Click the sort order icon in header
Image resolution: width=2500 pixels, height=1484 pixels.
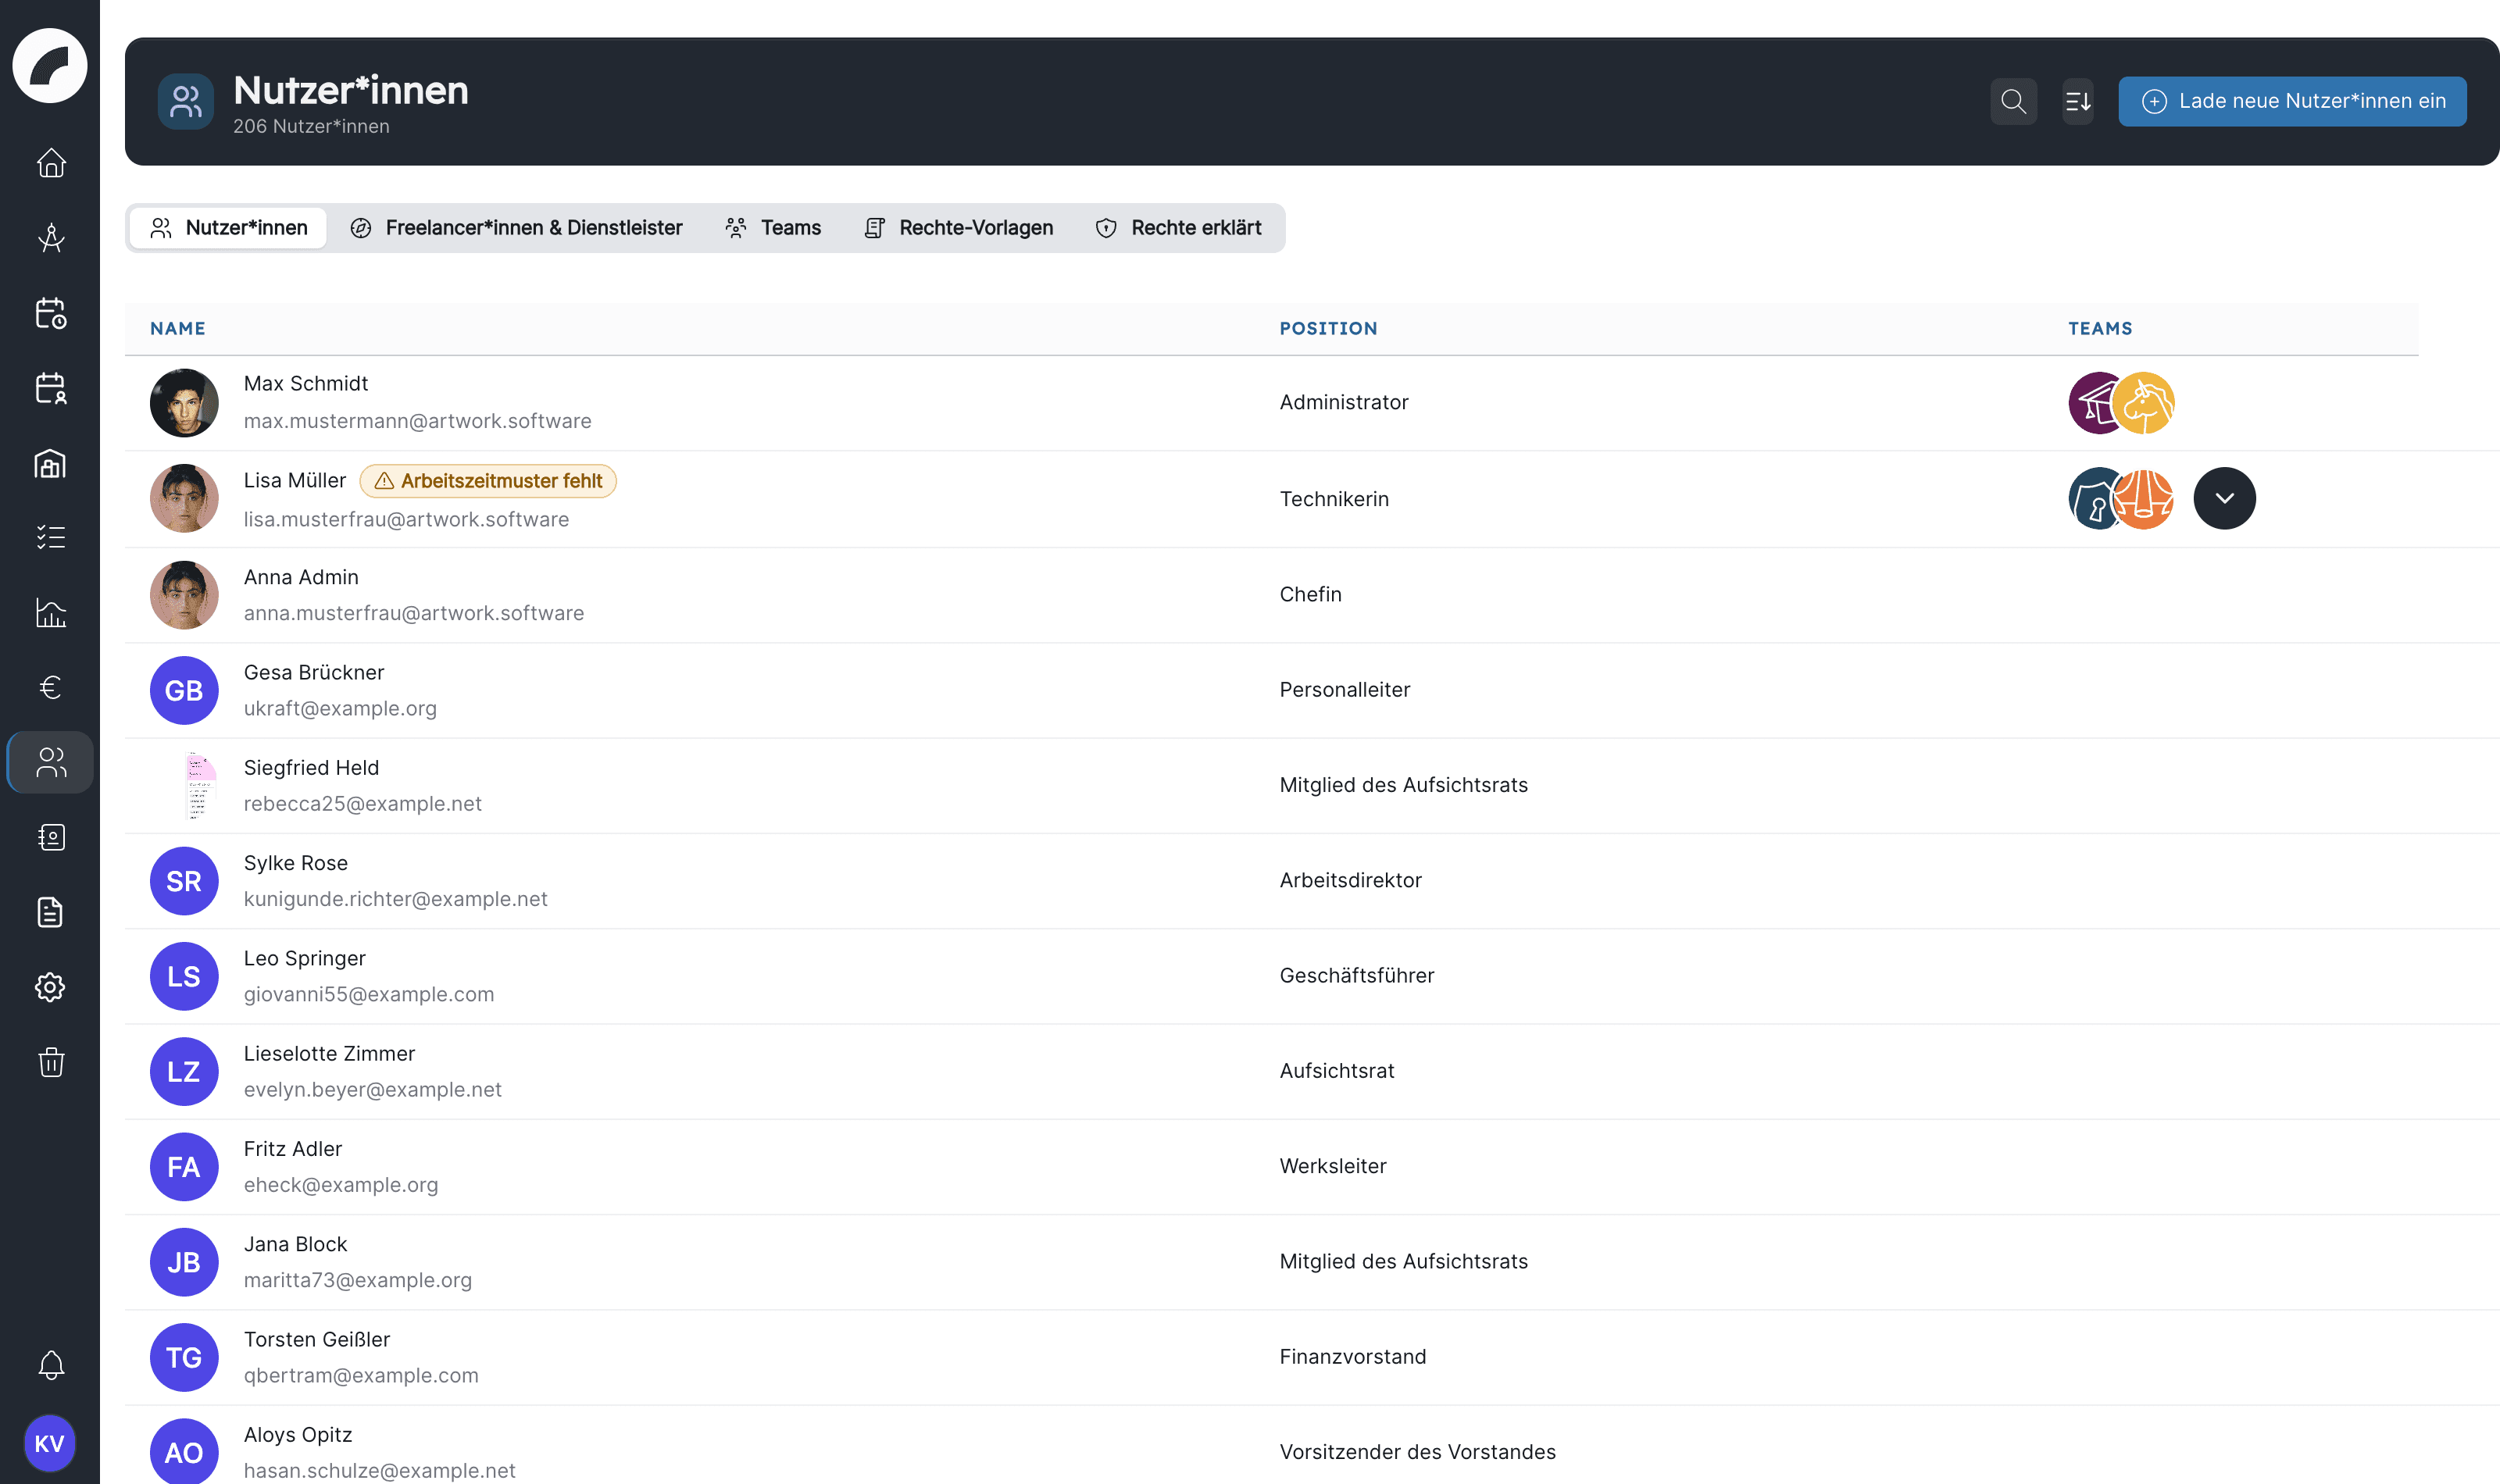point(2078,101)
